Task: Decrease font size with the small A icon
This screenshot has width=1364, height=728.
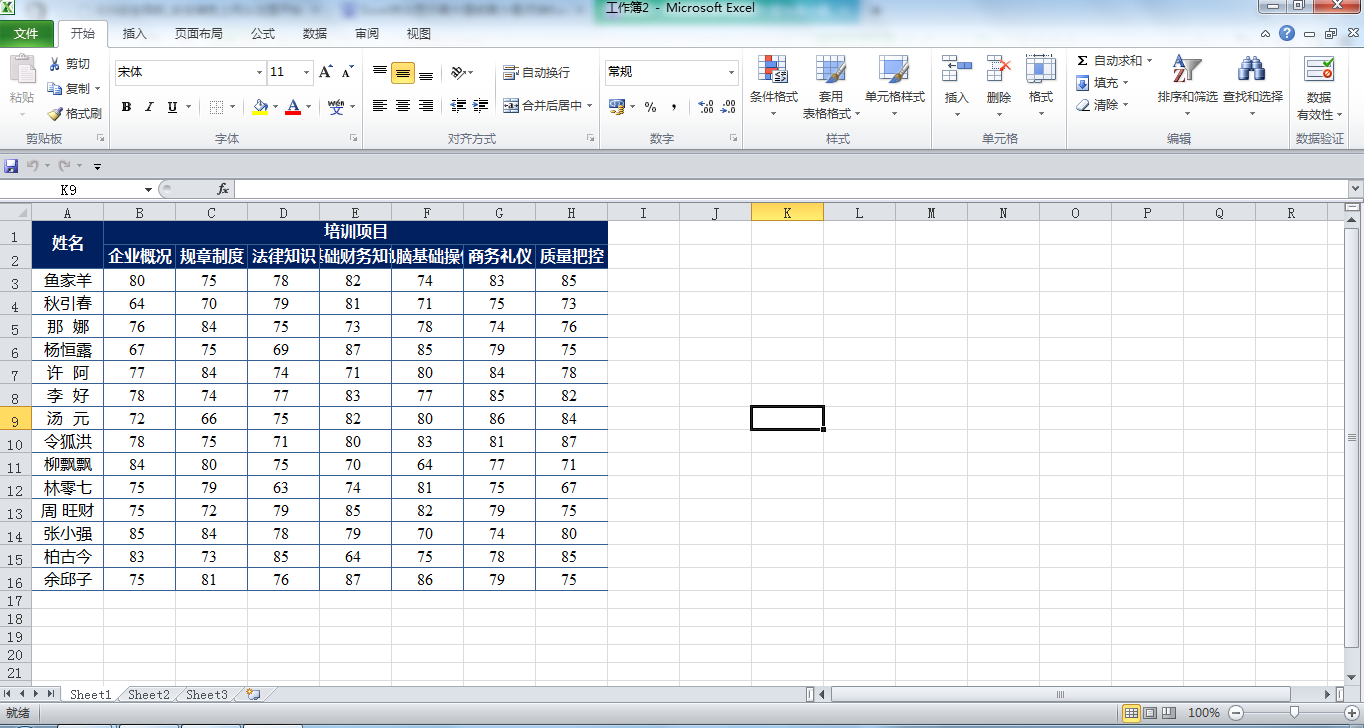Action: click(347, 72)
